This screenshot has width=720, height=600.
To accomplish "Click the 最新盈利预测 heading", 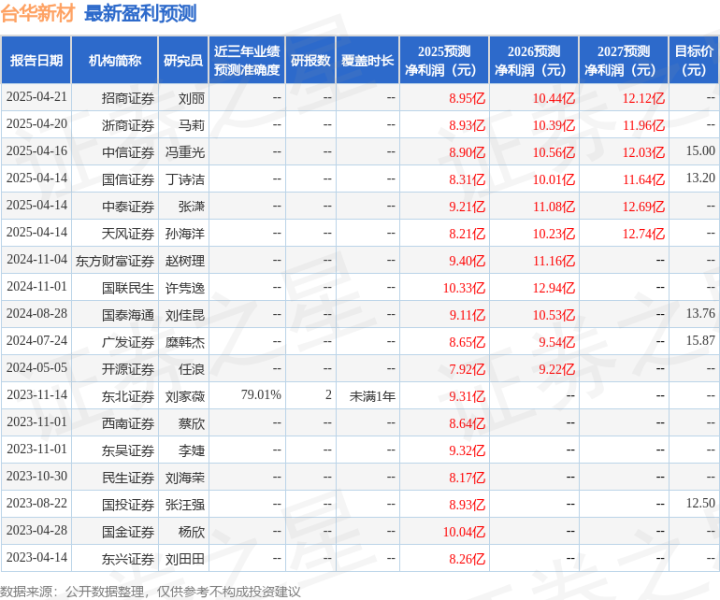I will [141, 13].
